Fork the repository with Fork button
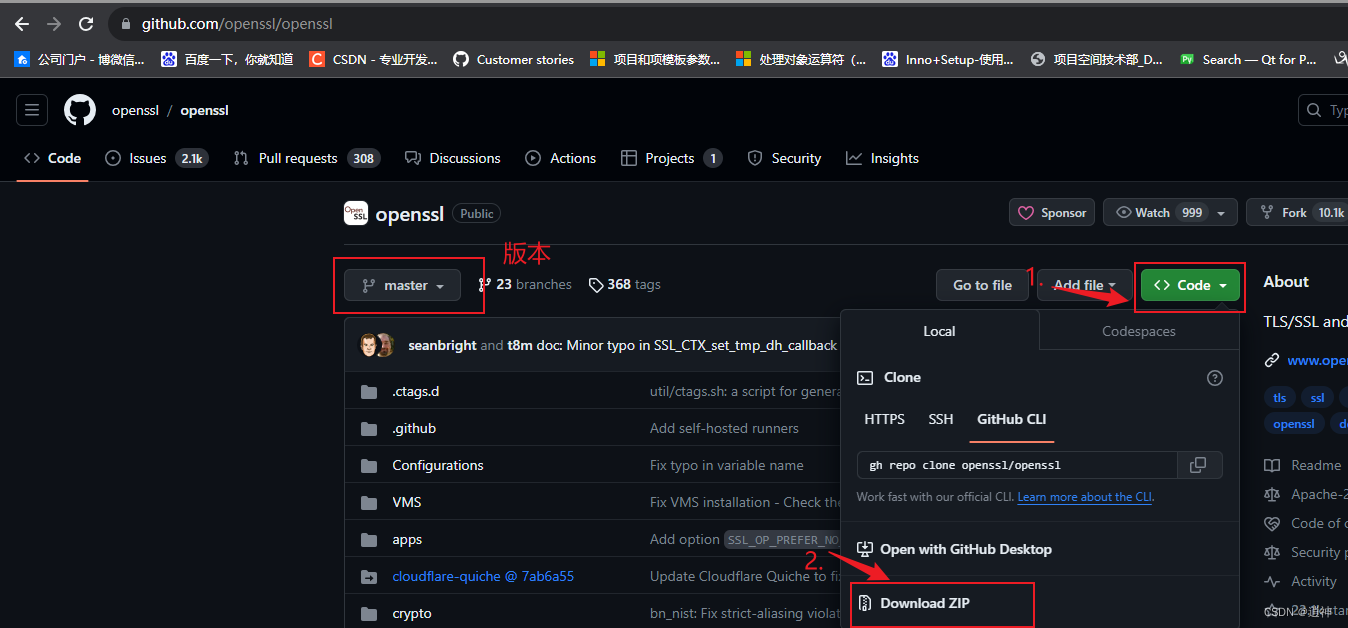This screenshot has height=628, width=1348. pos(1297,212)
